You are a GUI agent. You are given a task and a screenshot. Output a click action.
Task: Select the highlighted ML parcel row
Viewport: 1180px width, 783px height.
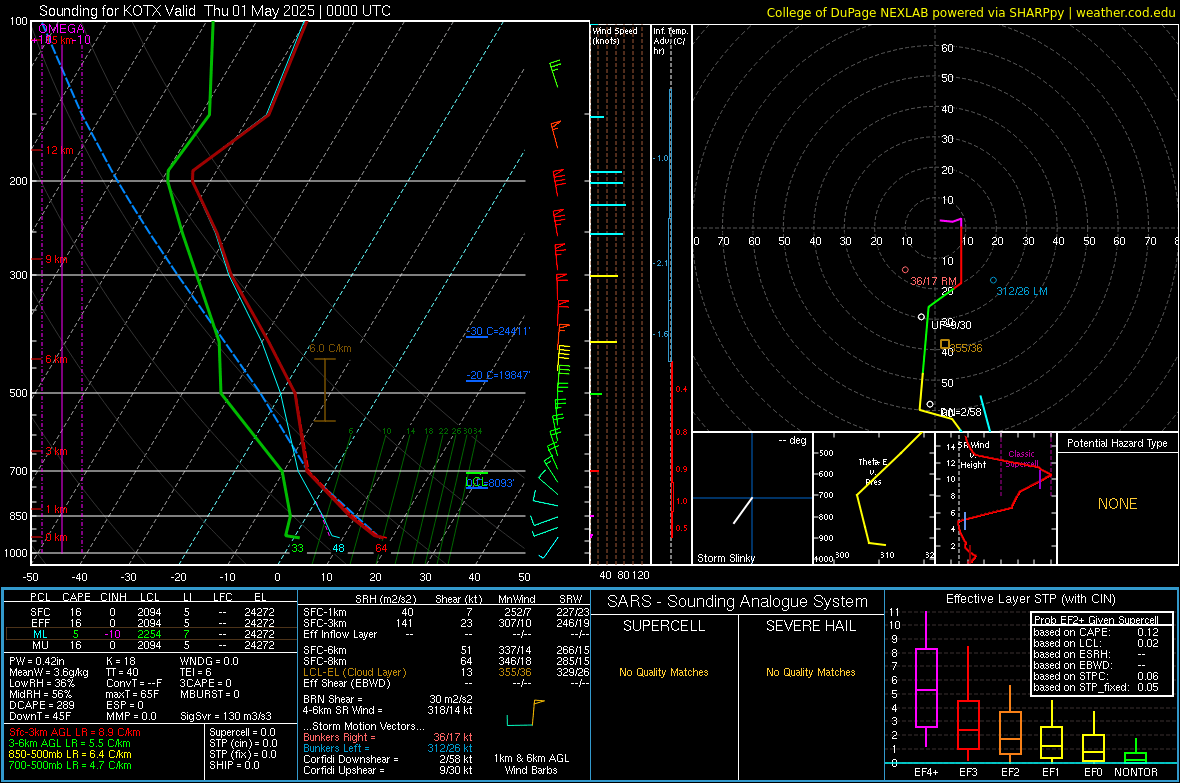150,635
